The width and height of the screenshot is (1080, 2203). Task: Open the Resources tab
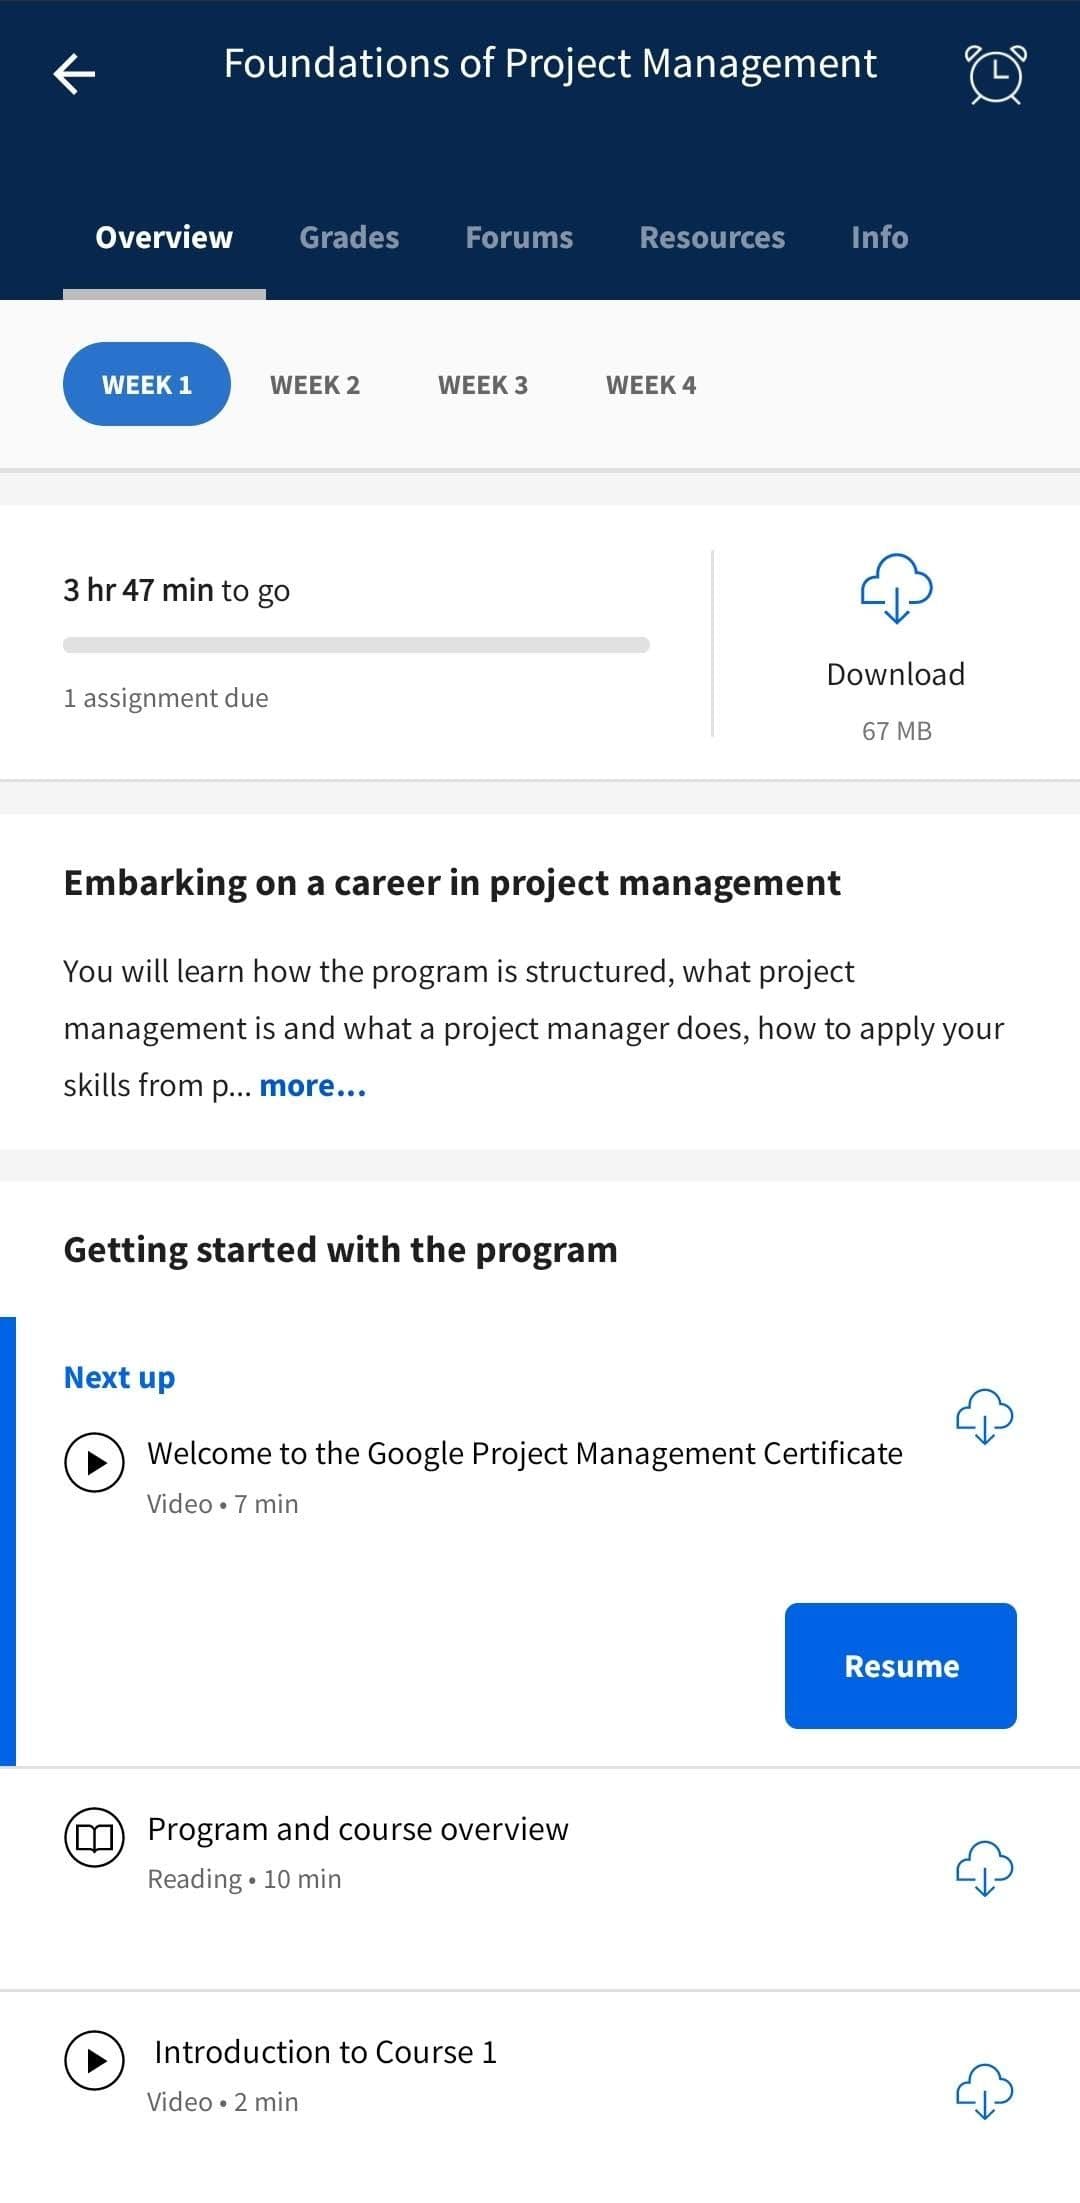click(713, 238)
